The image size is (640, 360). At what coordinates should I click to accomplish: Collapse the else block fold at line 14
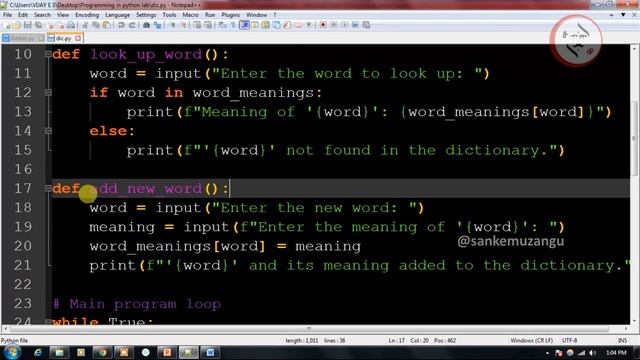(x=48, y=131)
